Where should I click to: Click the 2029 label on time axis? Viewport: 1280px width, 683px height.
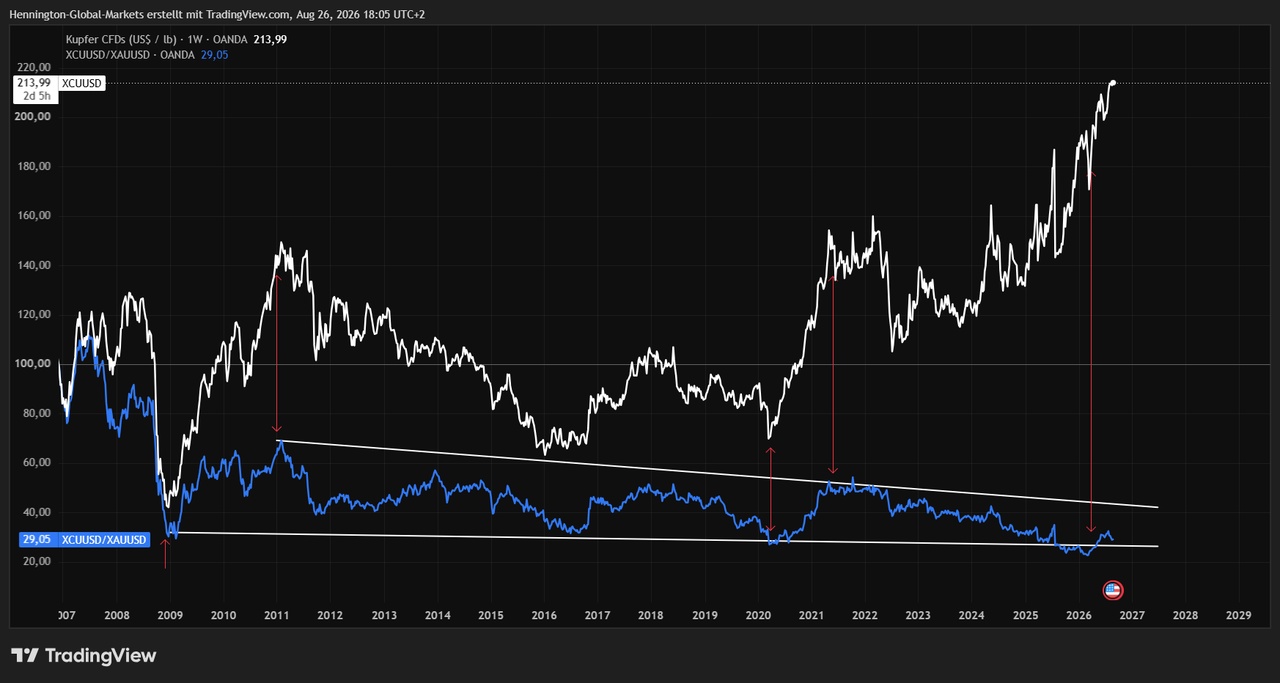click(x=1239, y=615)
